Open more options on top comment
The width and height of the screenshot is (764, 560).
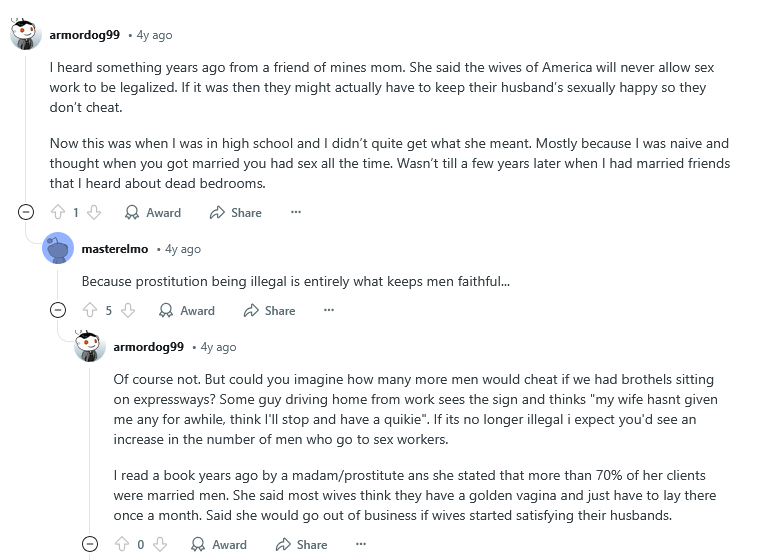295,212
